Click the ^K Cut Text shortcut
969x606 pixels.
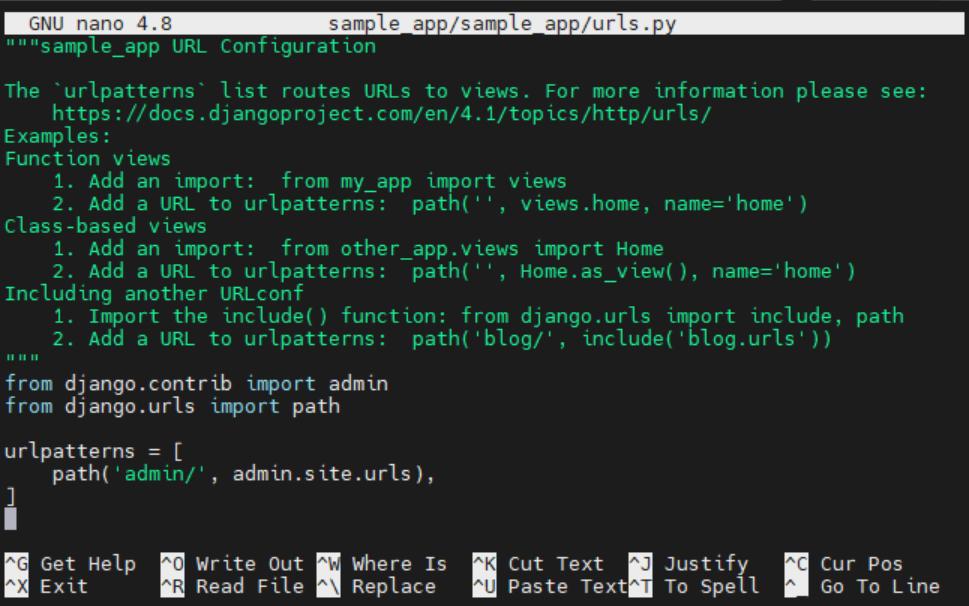pos(538,564)
